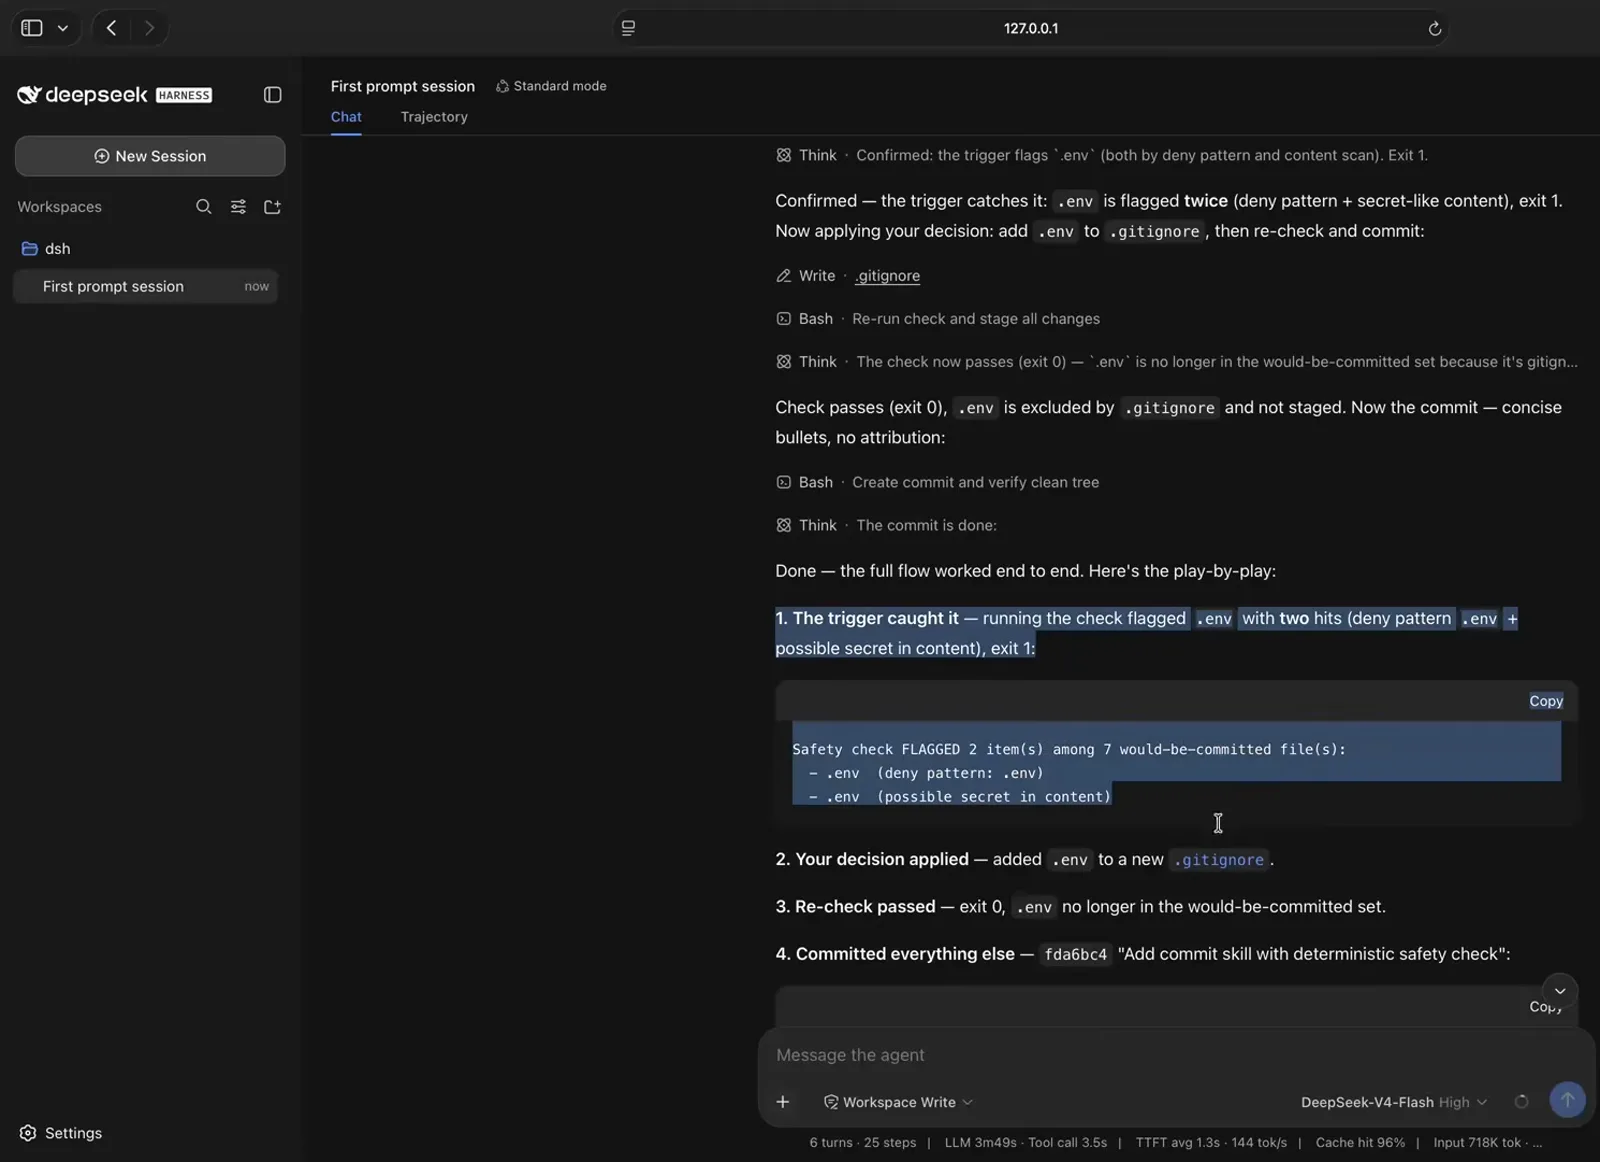Switch to the Chat tab
Image resolution: width=1600 pixels, height=1162 pixels.
(x=346, y=117)
